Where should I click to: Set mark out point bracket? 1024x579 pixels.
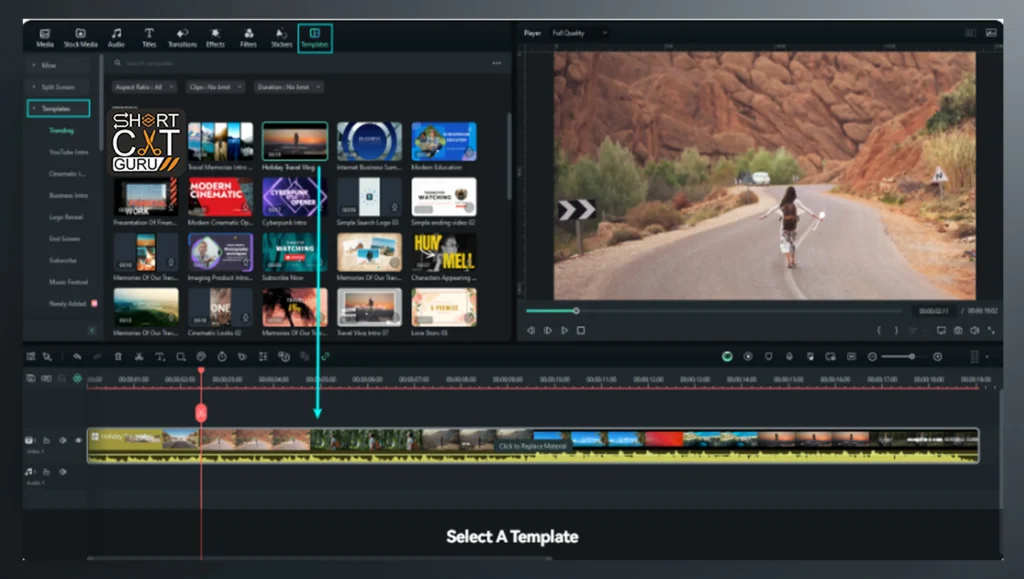pos(896,331)
